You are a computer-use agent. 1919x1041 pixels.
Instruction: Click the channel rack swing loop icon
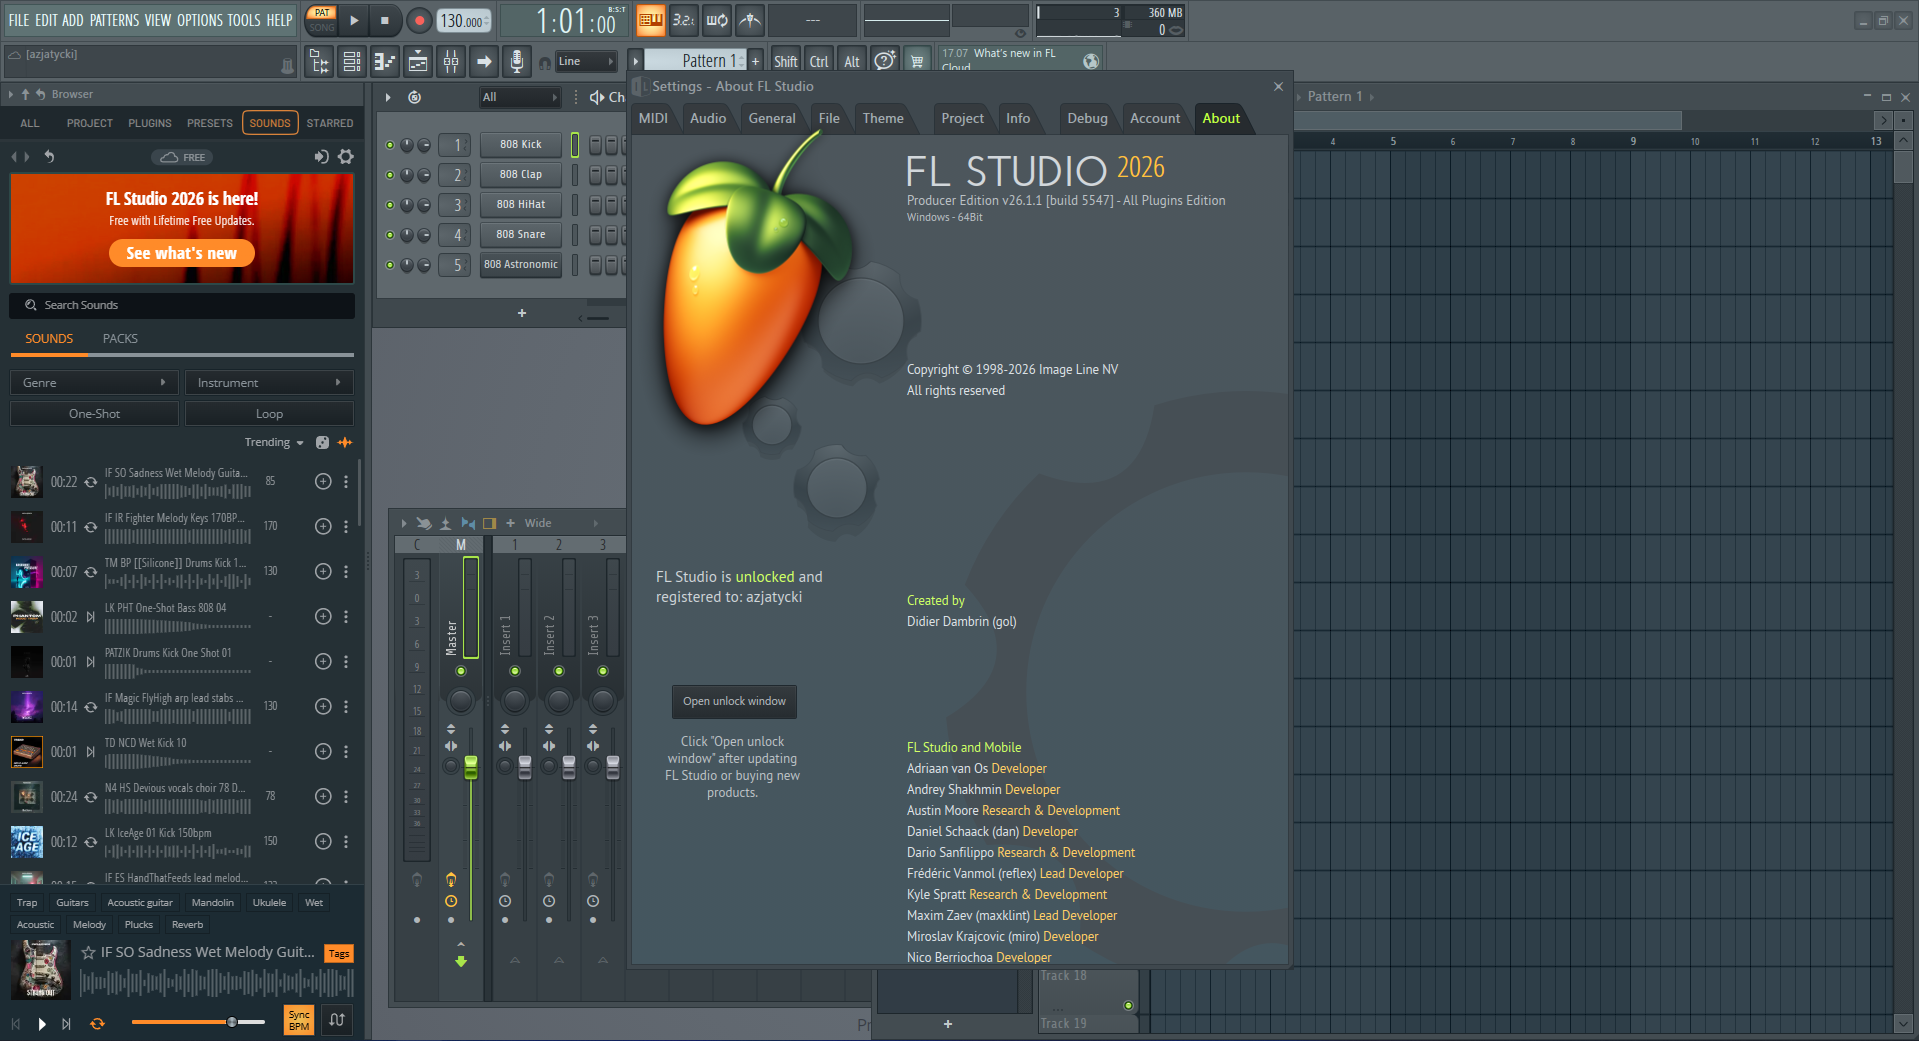point(414,97)
